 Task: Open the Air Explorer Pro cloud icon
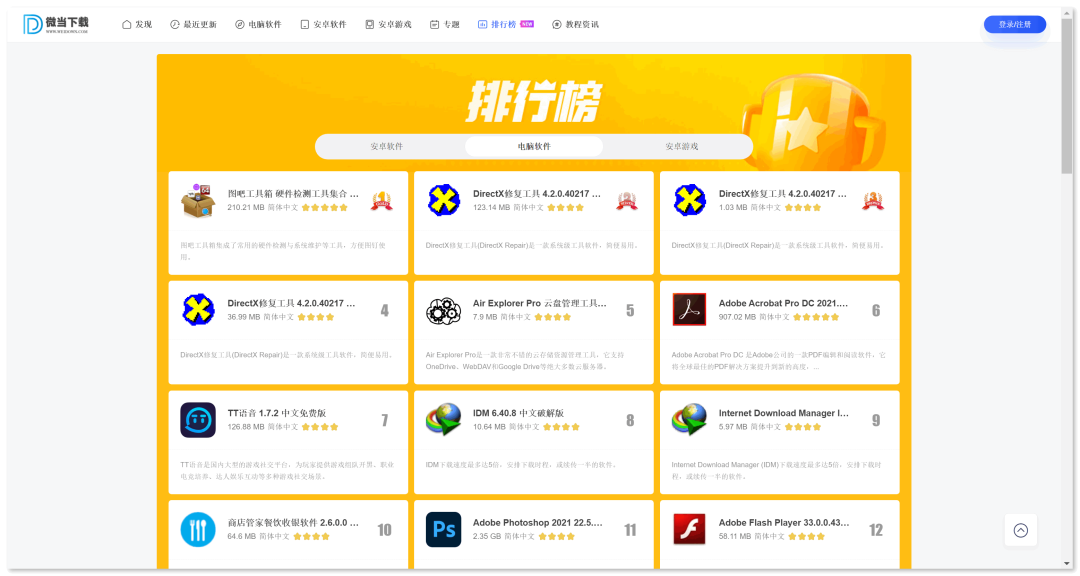tap(443, 309)
